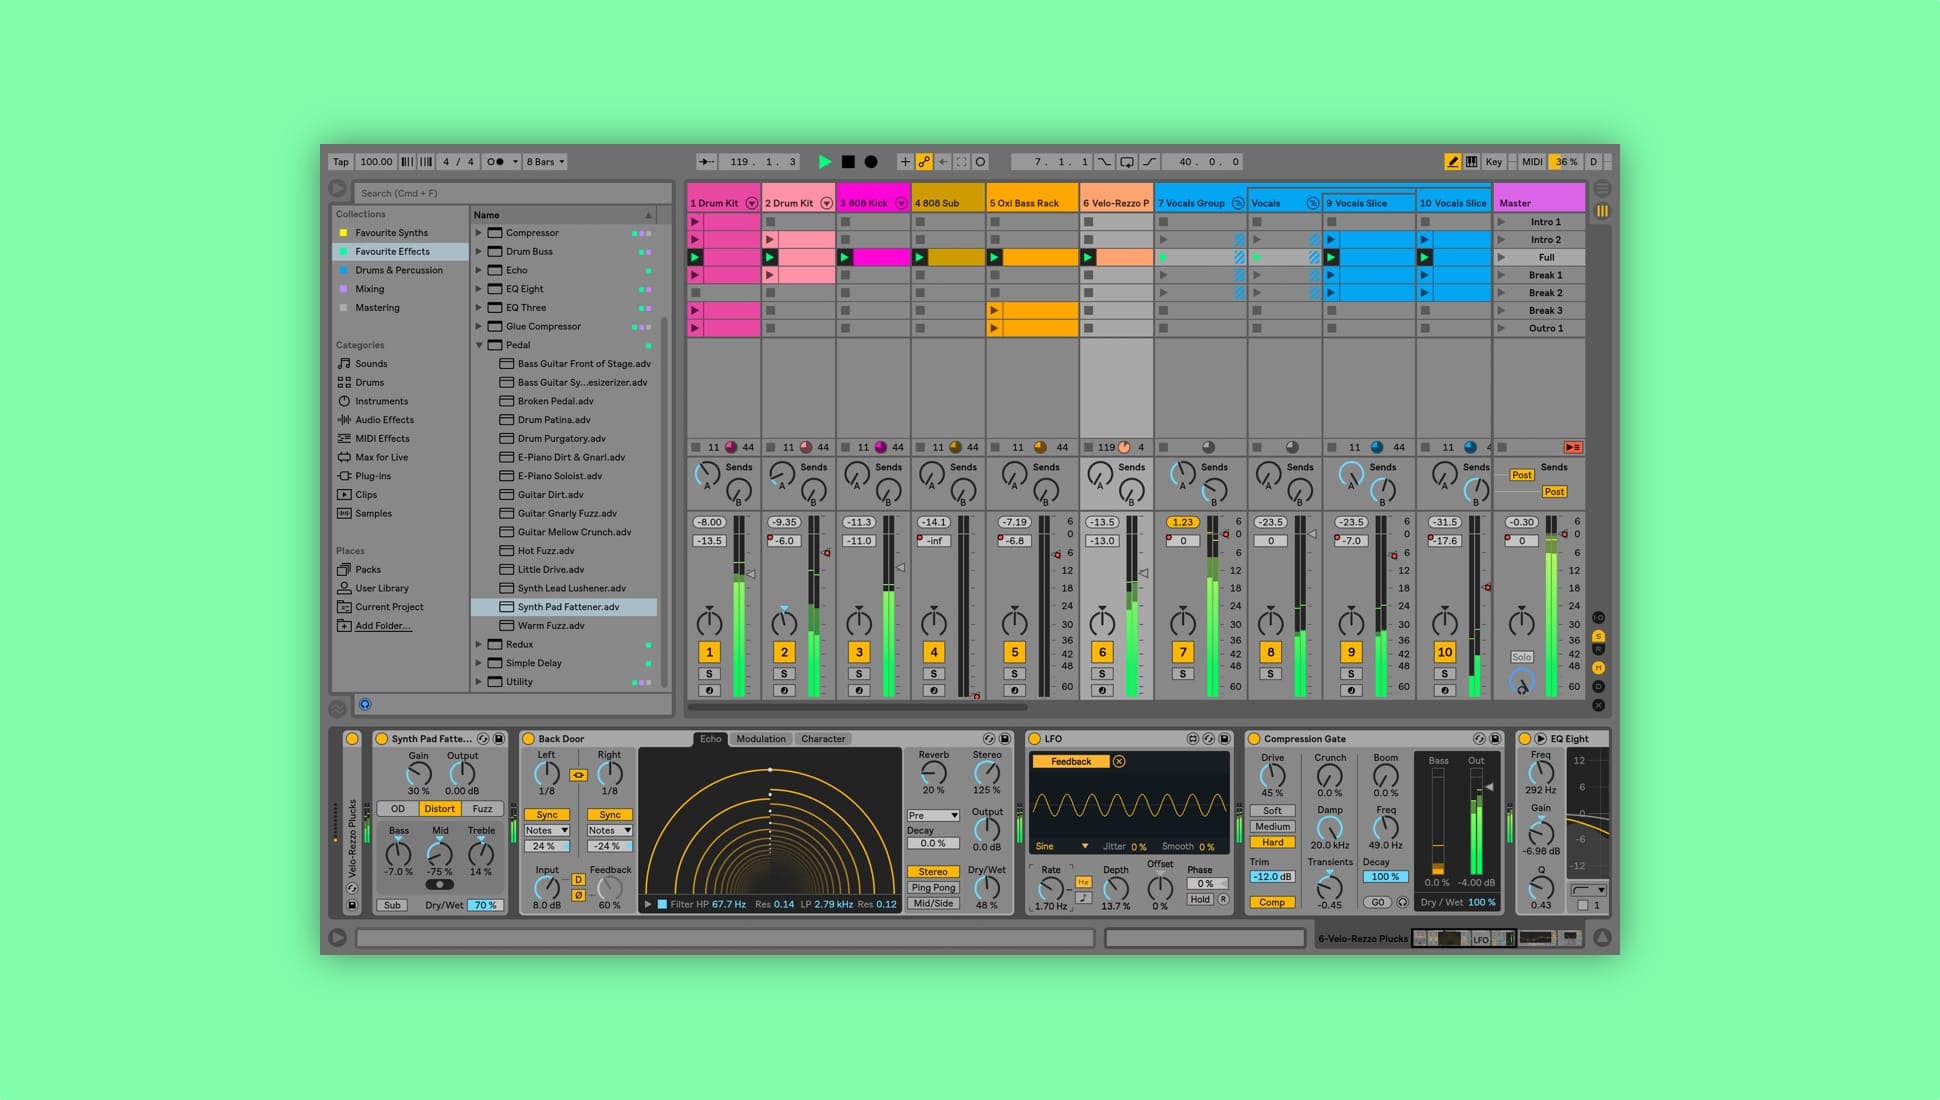The image size is (1940, 1100).
Task: Enable Fuzz mode in Pedal device
Action: tap(482, 809)
